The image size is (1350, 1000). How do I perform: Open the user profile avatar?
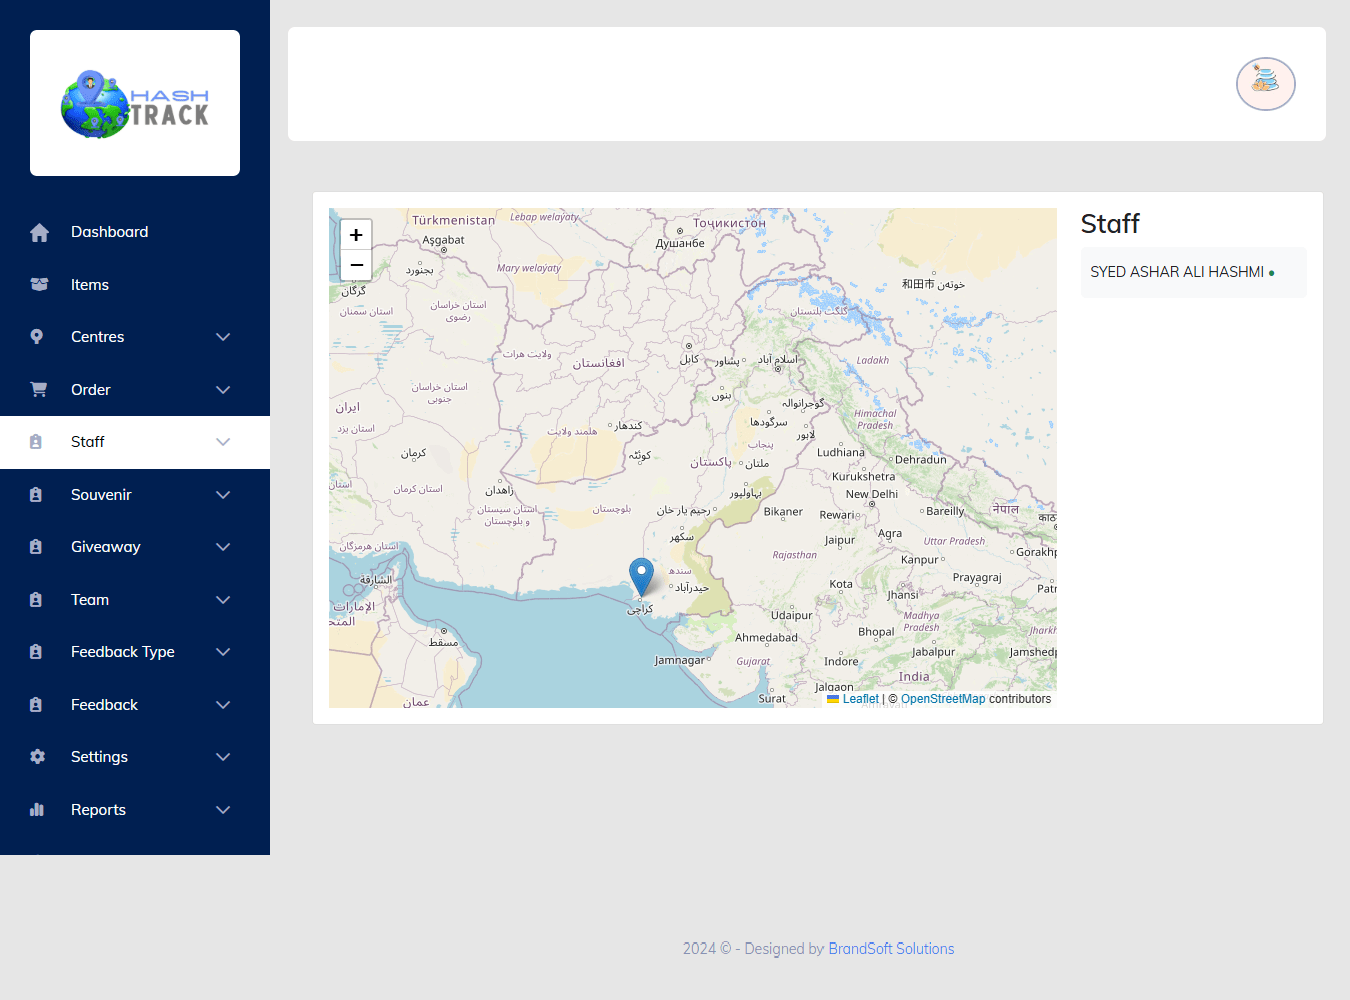pyautogui.click(x=1265, y=84)
